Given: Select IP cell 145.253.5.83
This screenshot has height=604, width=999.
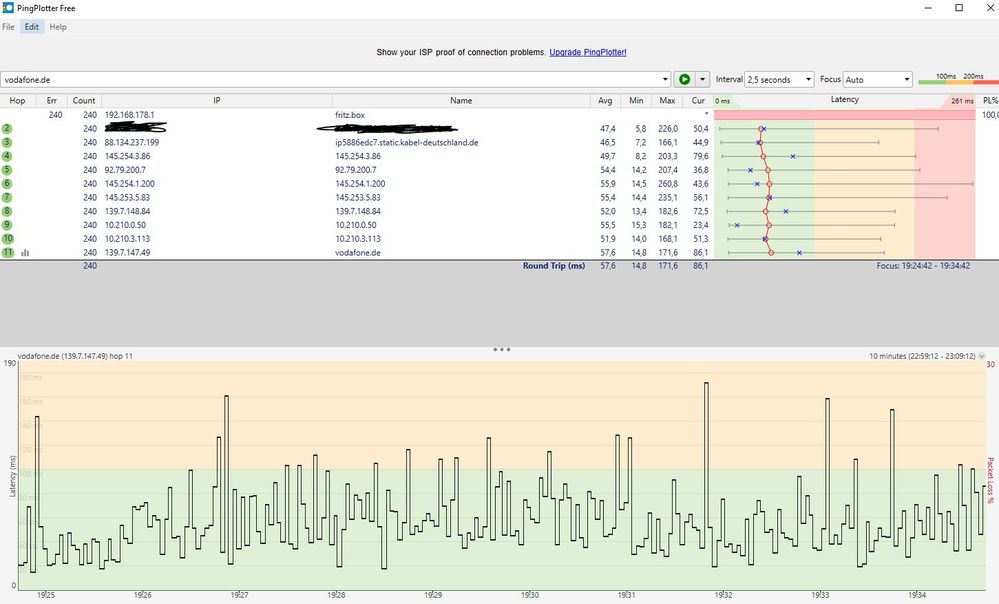Looking at the screenshot, I should pyautogui.click(x=127, y=198).
